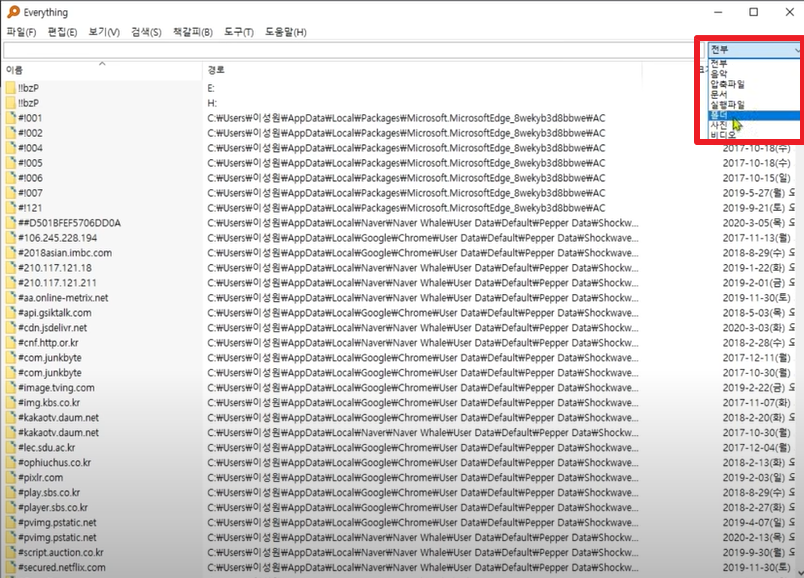Click date 2017-11-13(월)
Image resolution: width=804 pixels, height=578 pixels.
point(756,237)
